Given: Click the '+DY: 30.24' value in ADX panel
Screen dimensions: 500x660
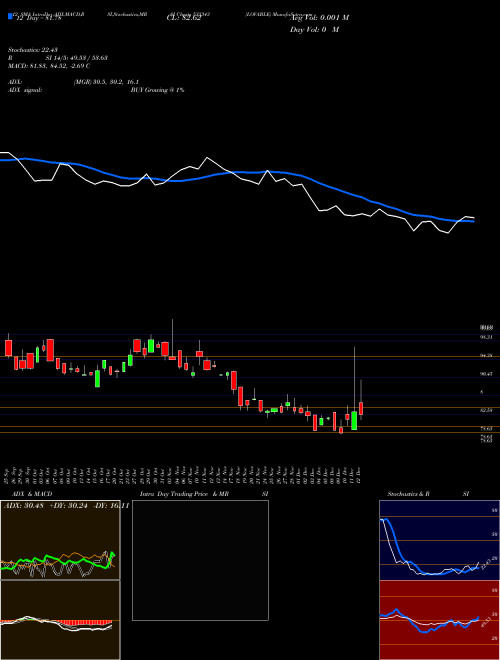Looking at the screenshot, I should pyautogui.click(x=69, y=506).
